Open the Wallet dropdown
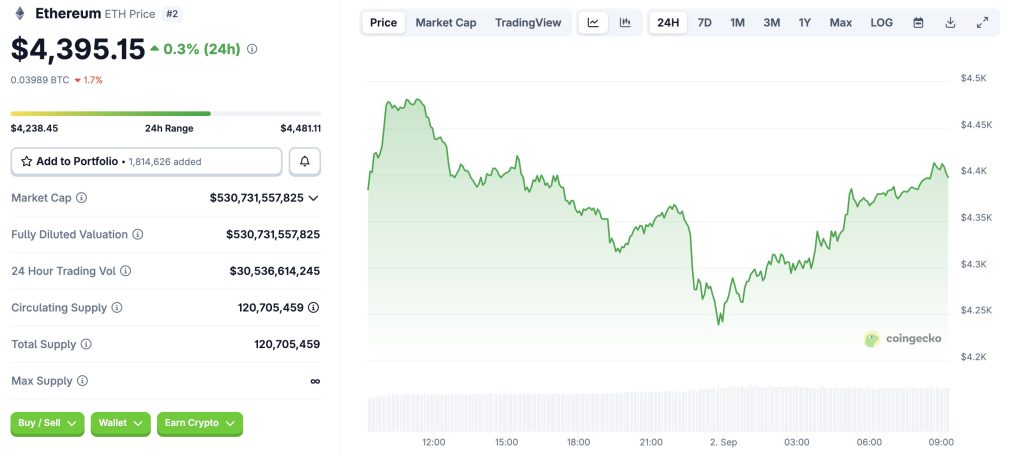1024x454 pixels. 120,423
